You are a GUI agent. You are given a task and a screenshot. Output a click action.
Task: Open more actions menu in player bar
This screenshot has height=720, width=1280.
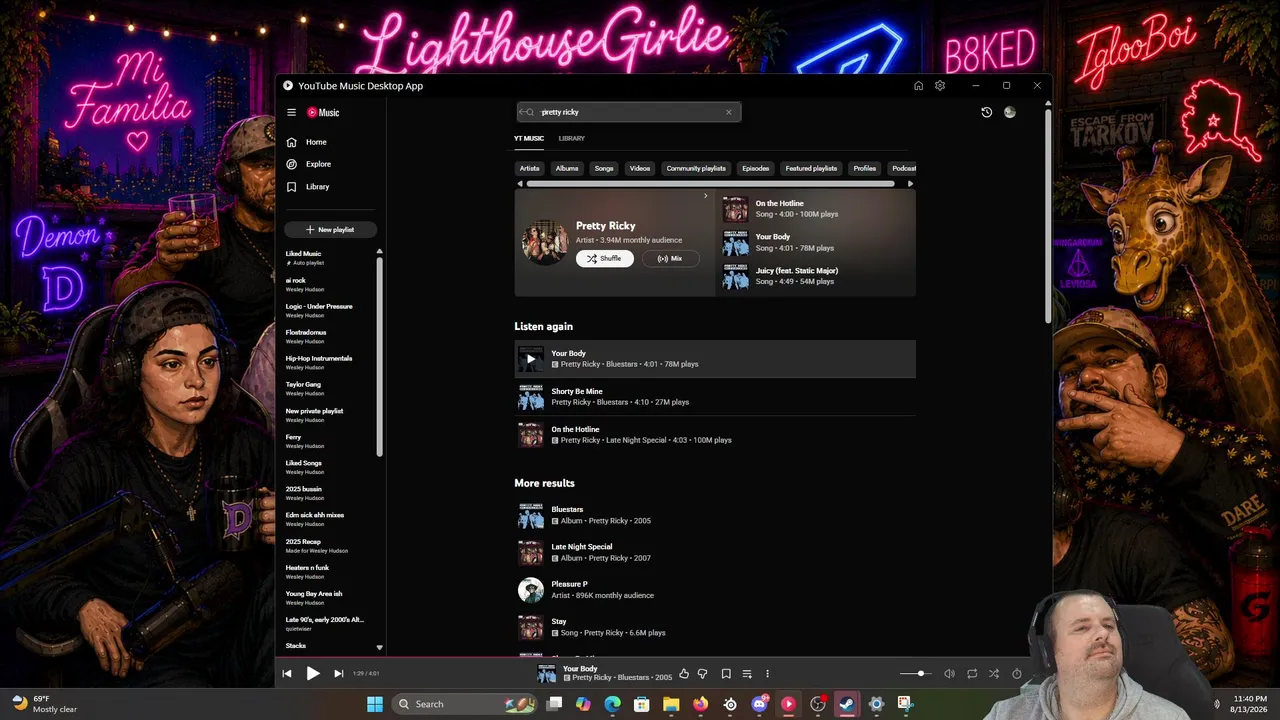click(x=767, y=674)
